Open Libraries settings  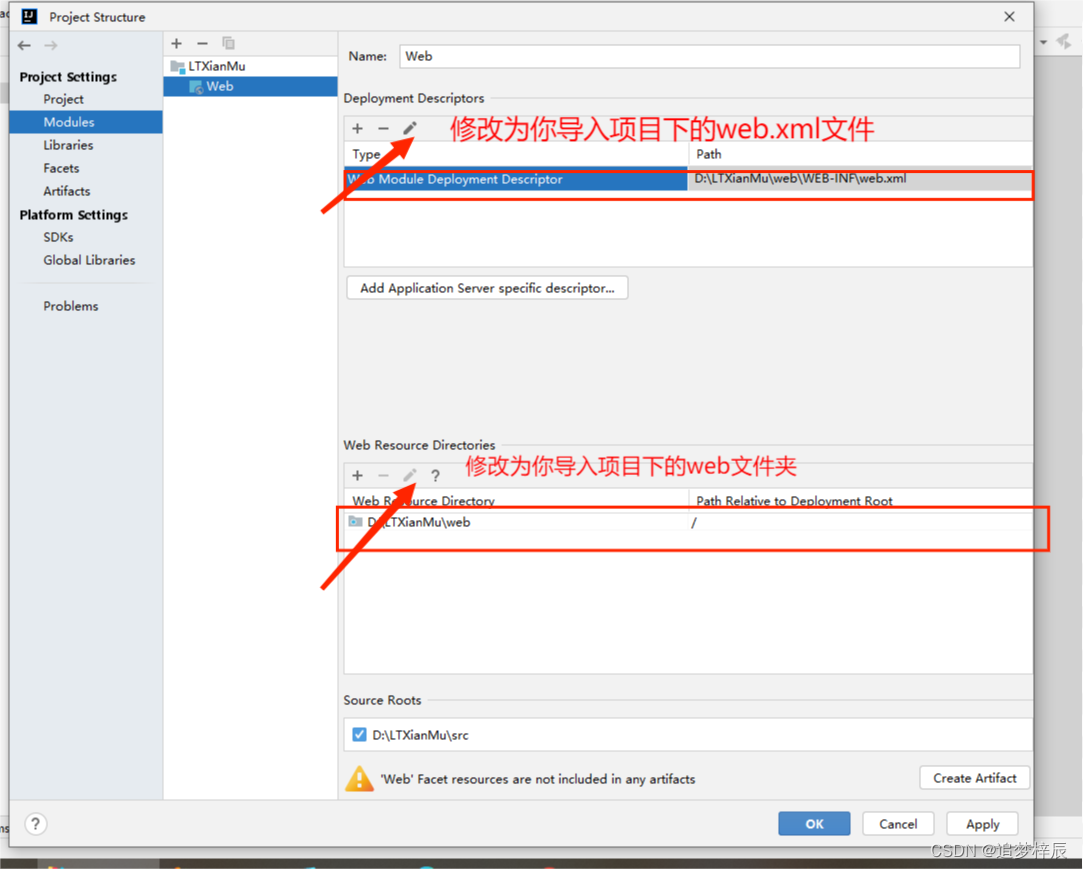[68, 145]
